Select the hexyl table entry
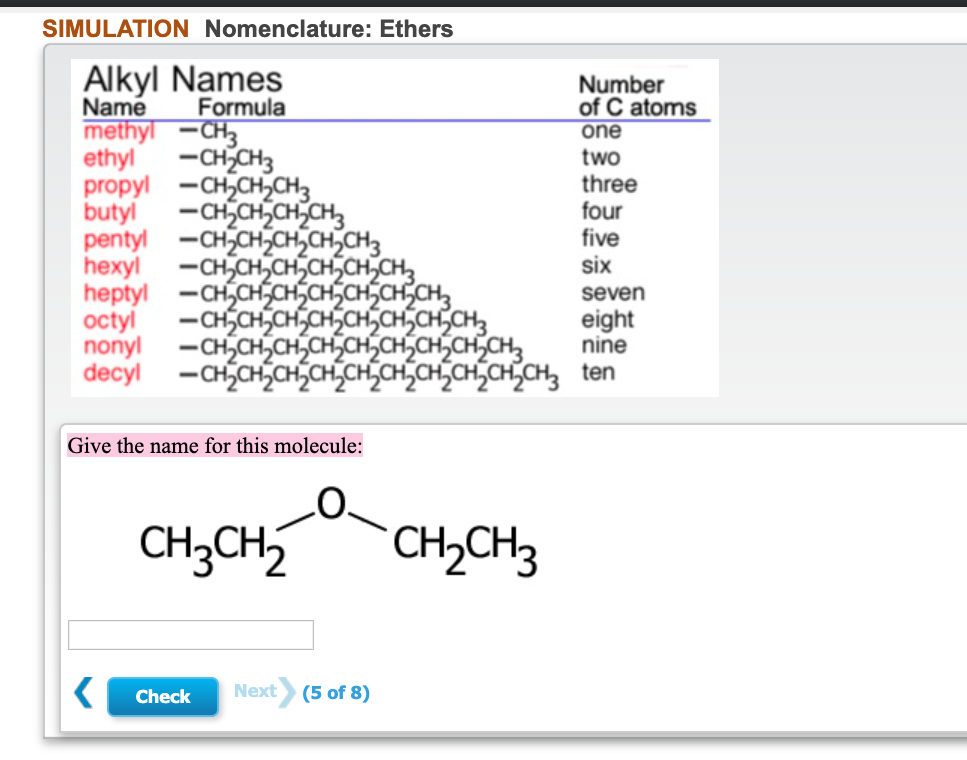967x760 pixels. 110,266
